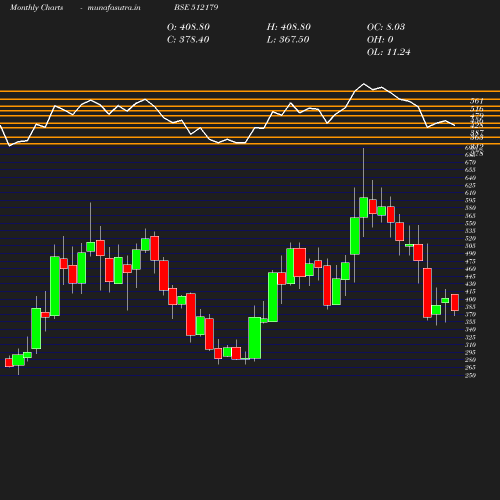500x500 pixels.
Task: Click the 475 price axis label
Action: (x=470, y=261)
